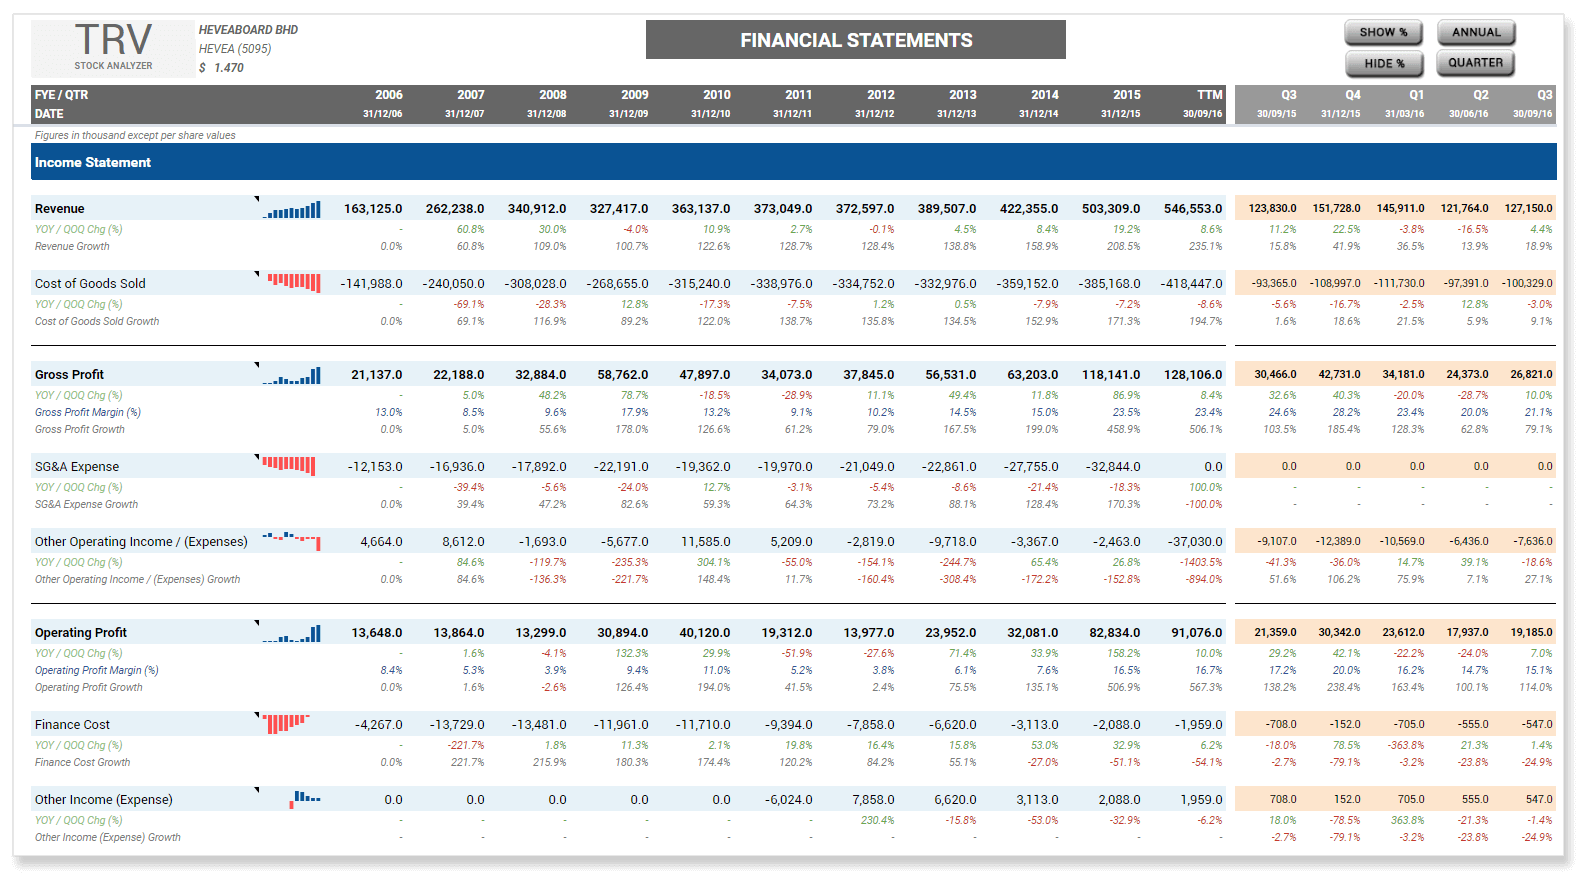Click the Other Income (Expense) comment marker
This screenshot has height=888, width=1591.
[x=257, y=789]
